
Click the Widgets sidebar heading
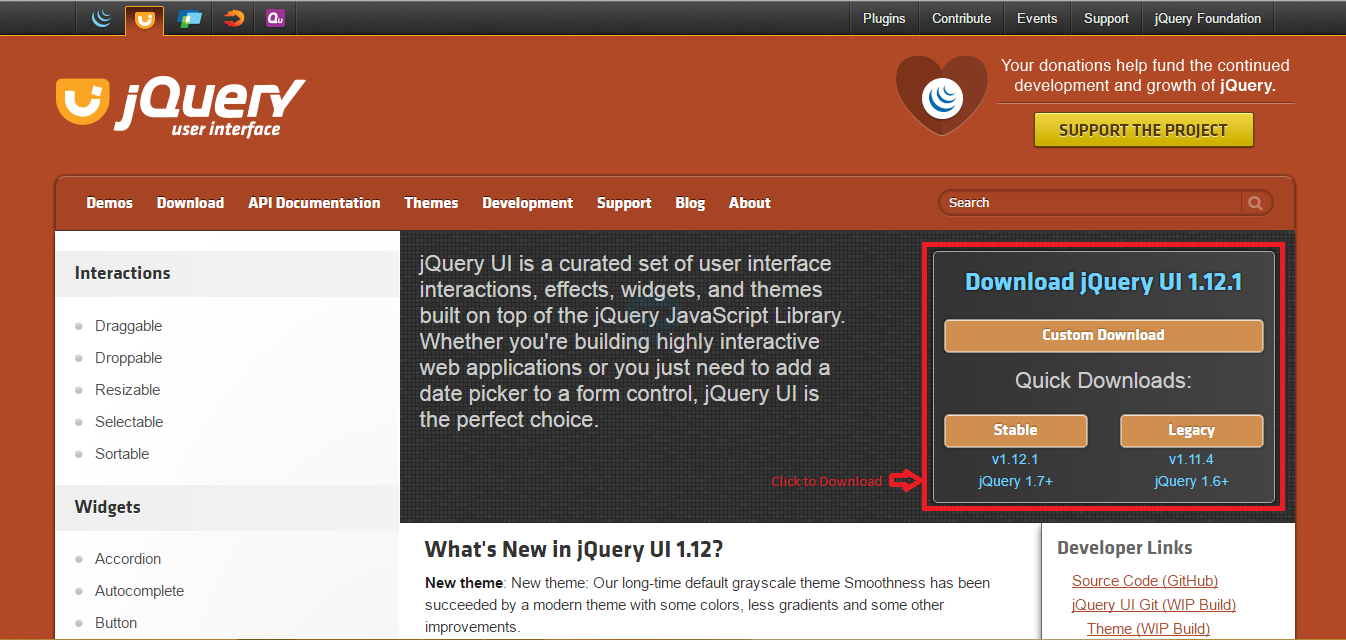(108, 507)
